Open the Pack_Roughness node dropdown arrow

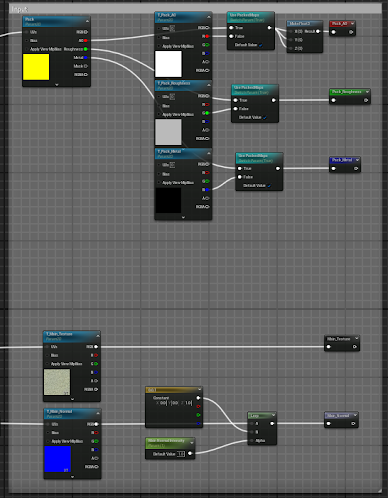coord(367,92)
